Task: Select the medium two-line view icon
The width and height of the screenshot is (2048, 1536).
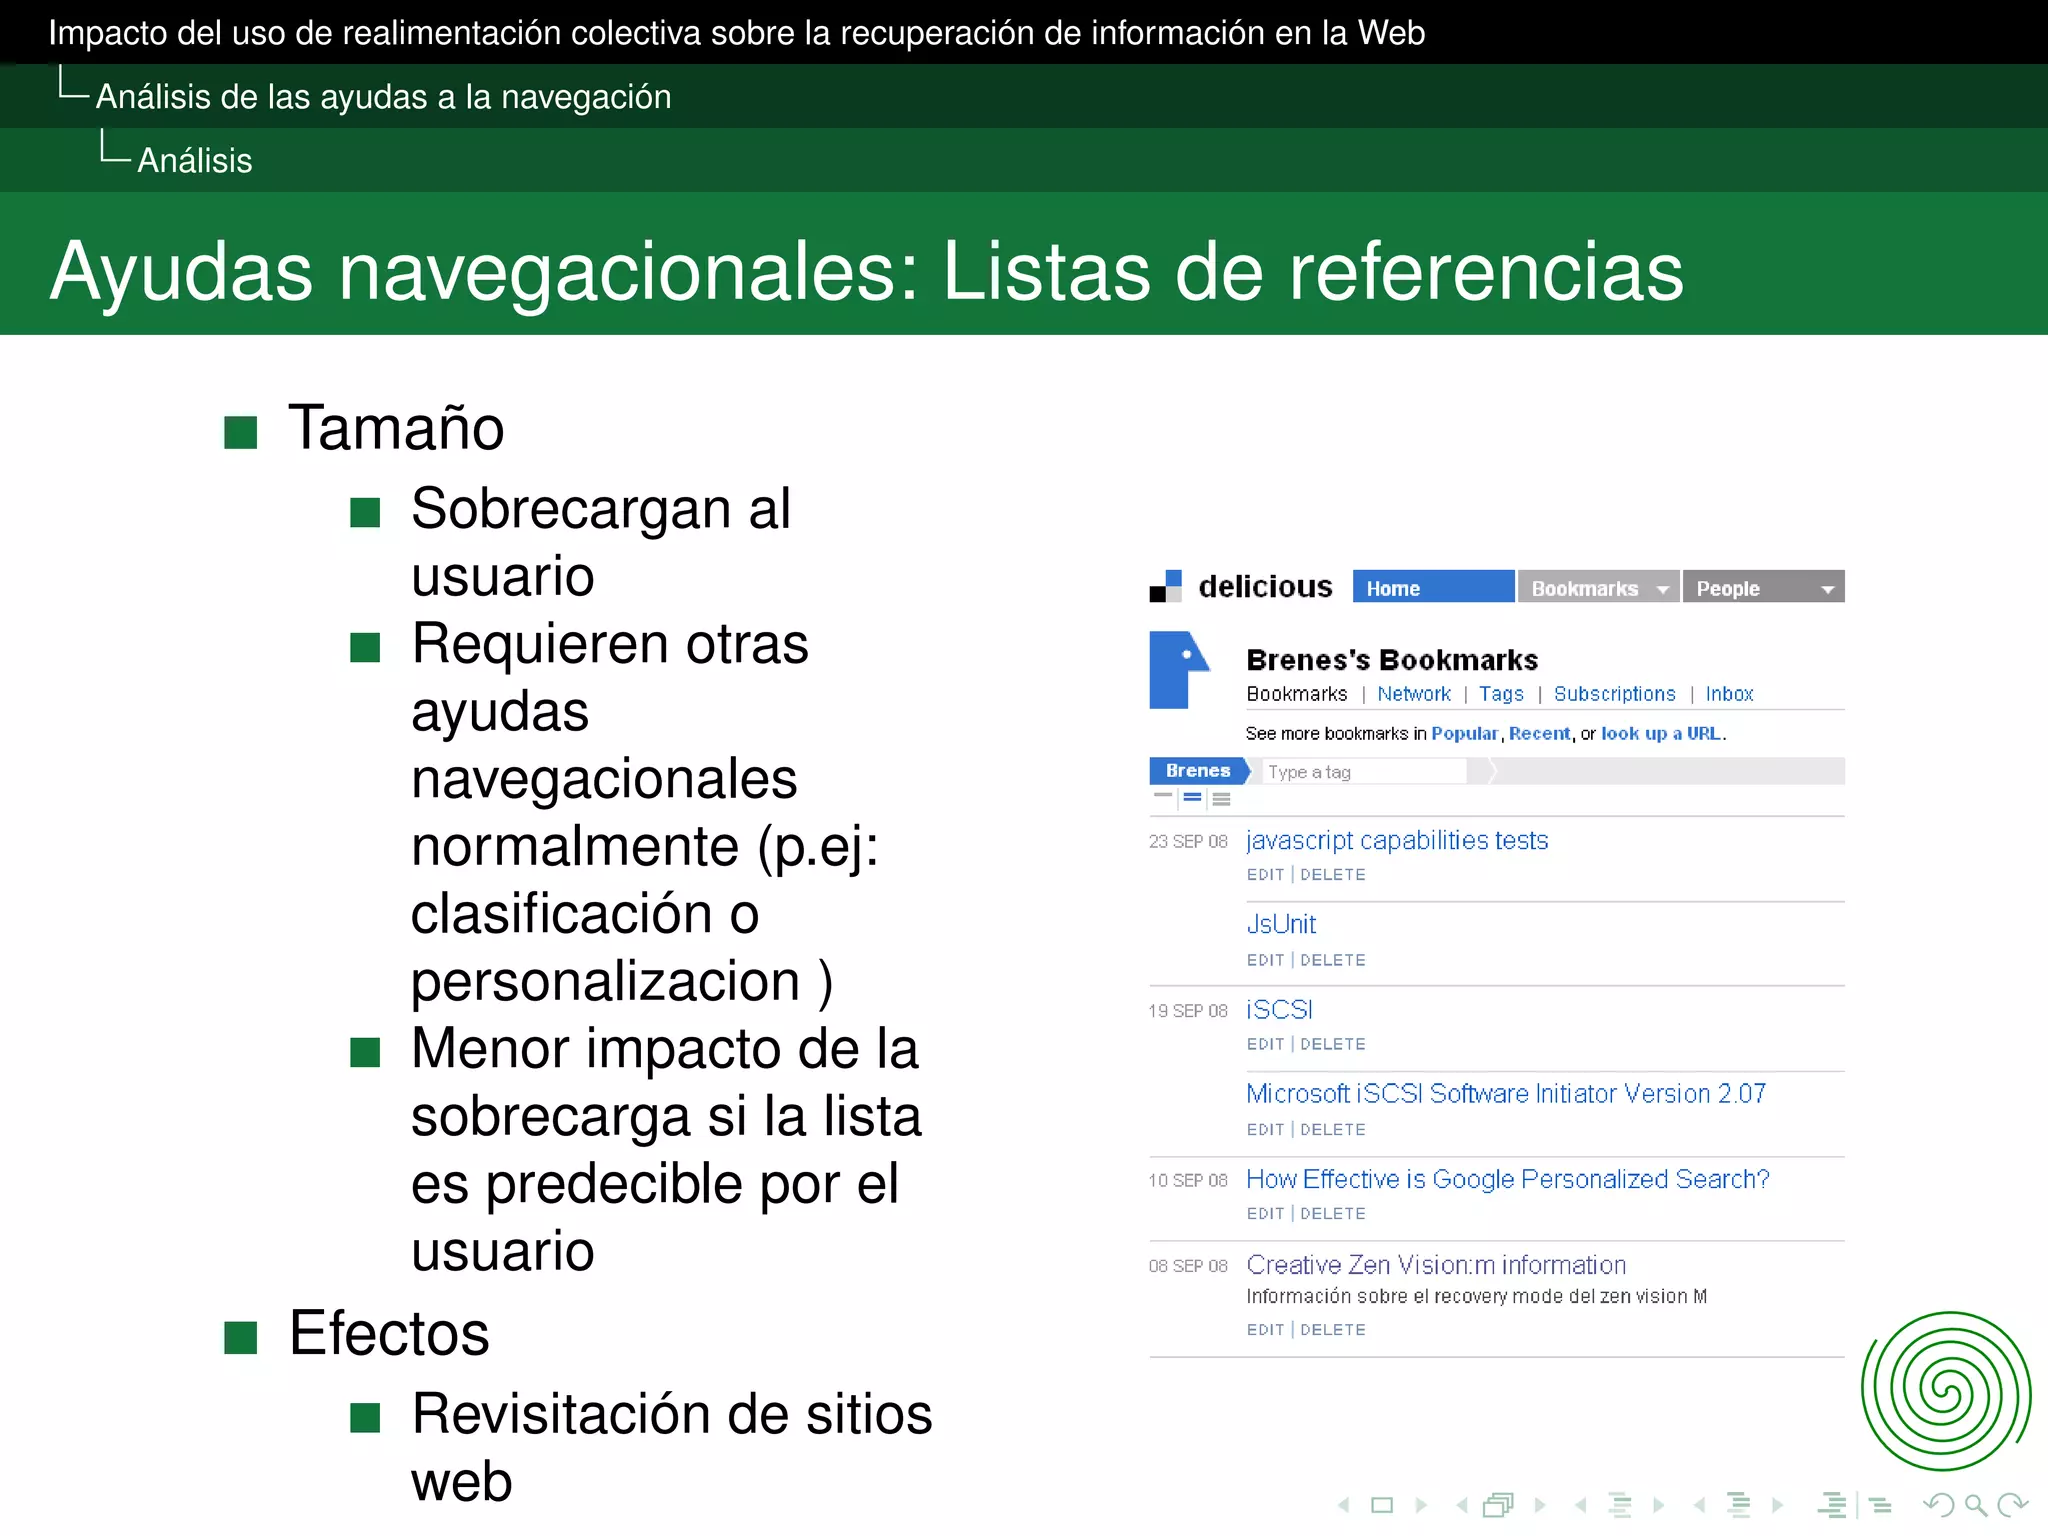Action: 1192,797
